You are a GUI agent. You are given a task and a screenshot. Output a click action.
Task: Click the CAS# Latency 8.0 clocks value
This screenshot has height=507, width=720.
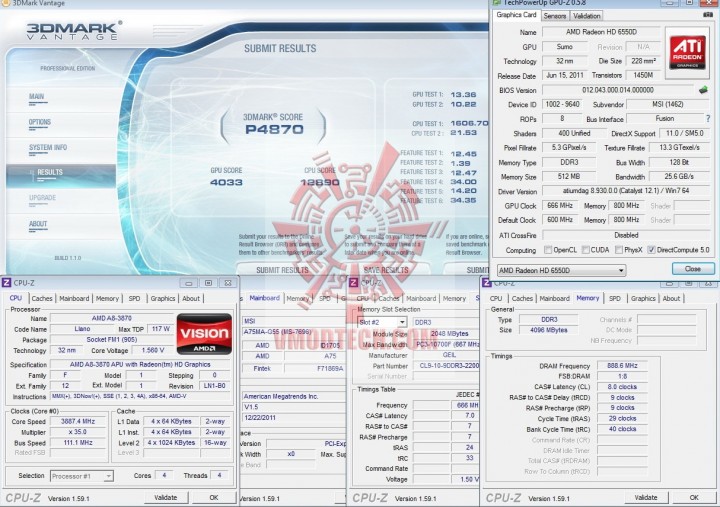pyautogui.click(x=622, y=387)
